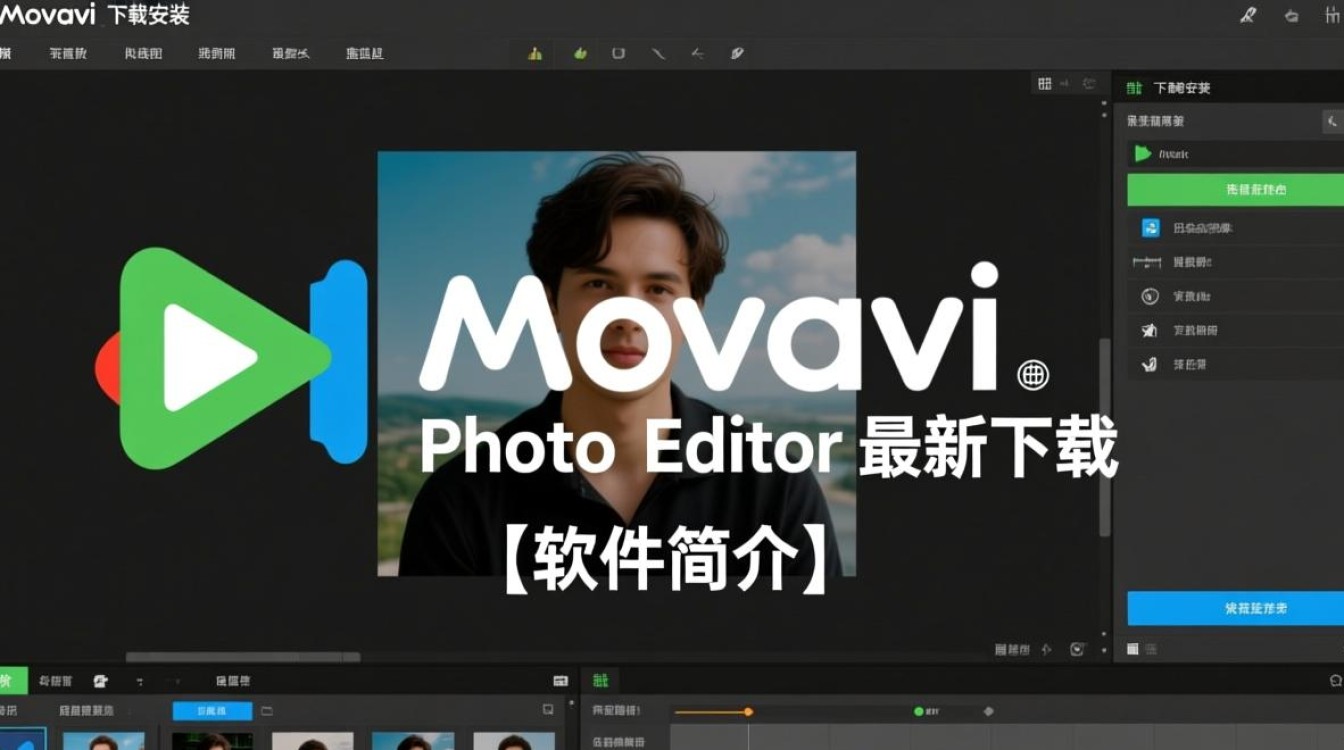Click the blue image tool icon in the right sidebar
Viewport: 1344px width, 750px height.
pyautogui.click(x=1152, y=228)
